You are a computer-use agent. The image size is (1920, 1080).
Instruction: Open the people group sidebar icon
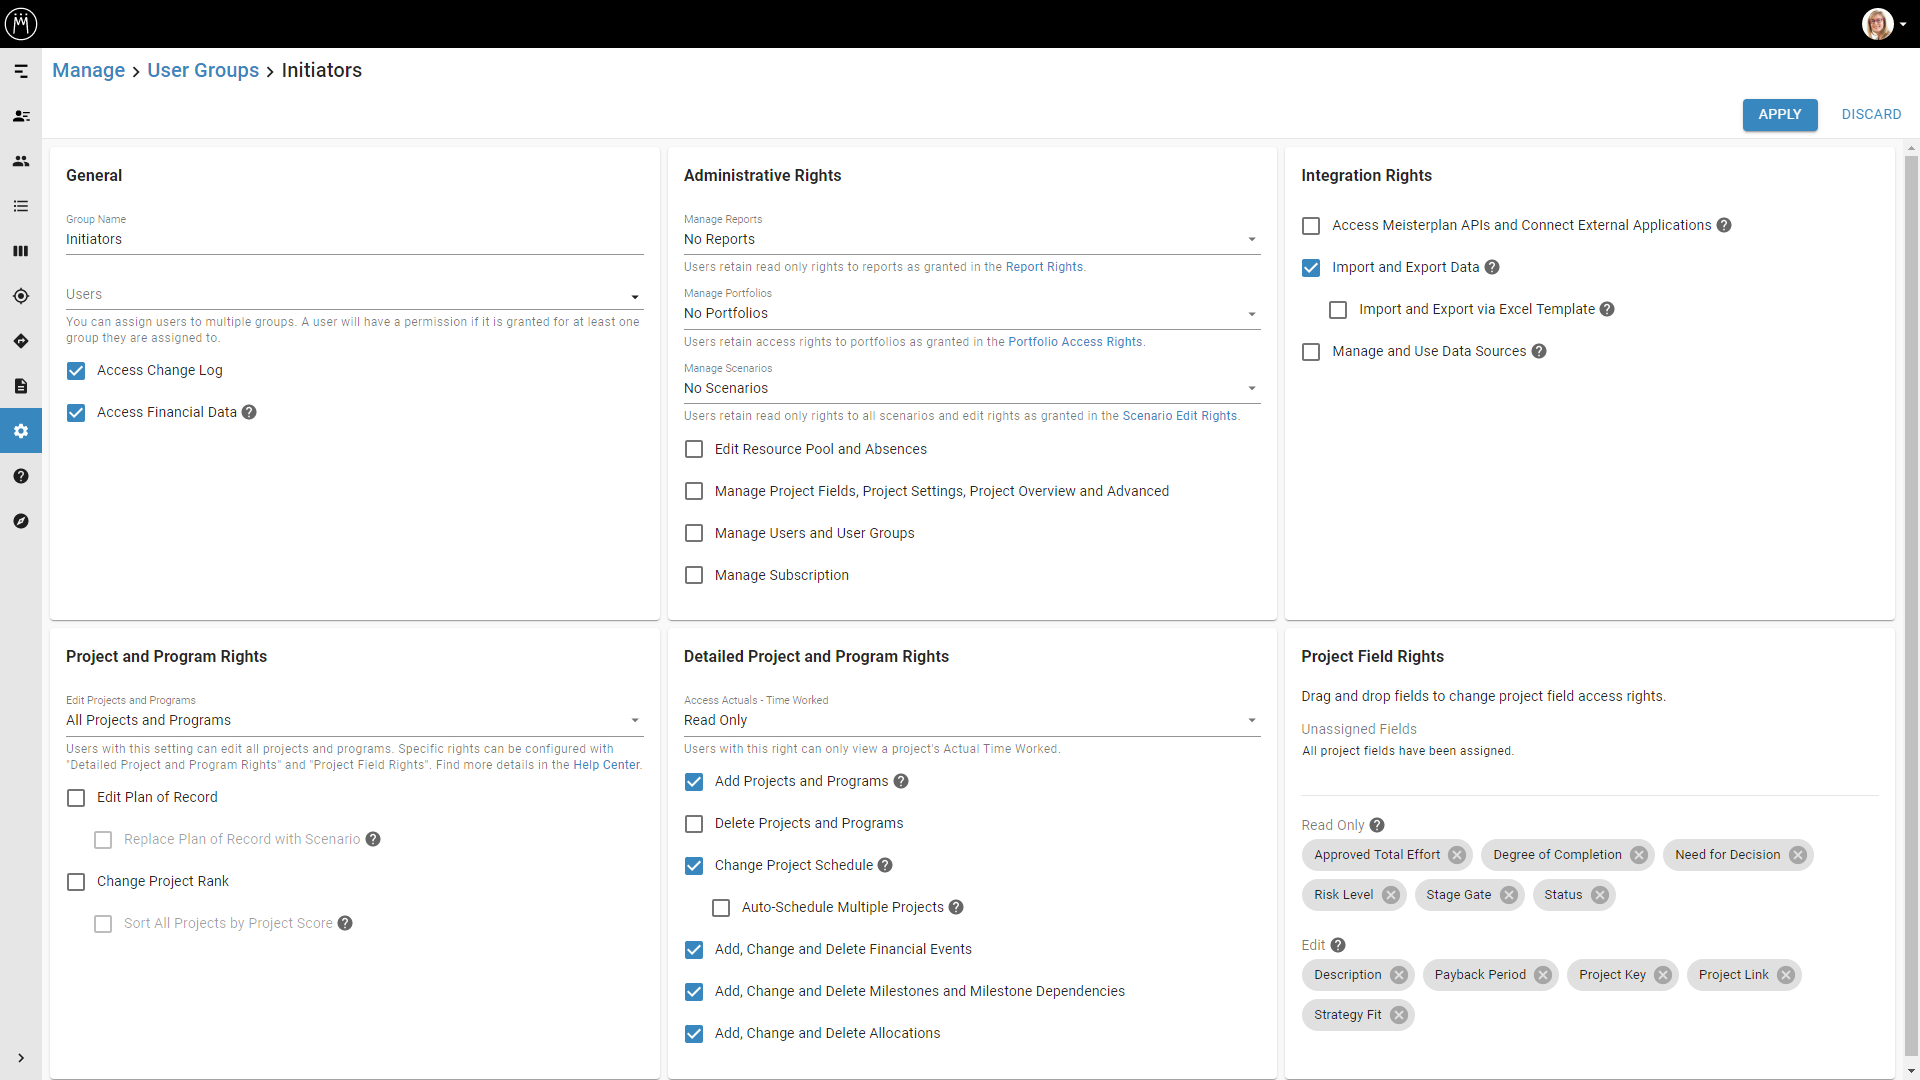pos(21,161)
